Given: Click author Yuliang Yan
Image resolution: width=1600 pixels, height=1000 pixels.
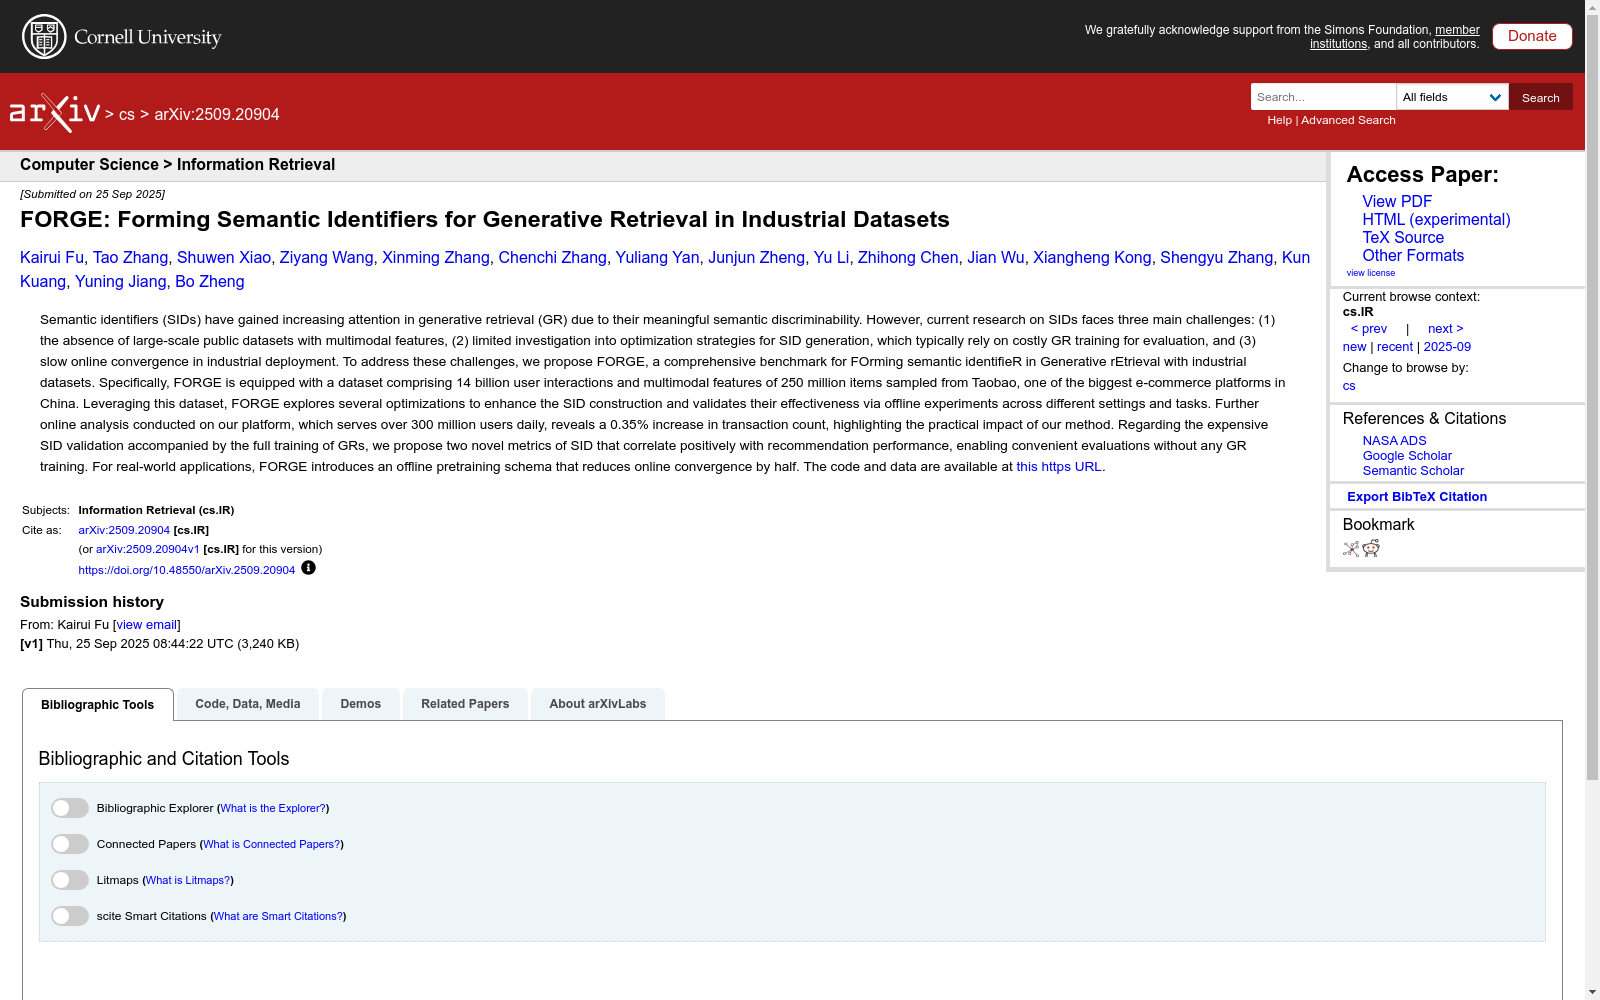Looking at the screenshot, I should 657,257.
